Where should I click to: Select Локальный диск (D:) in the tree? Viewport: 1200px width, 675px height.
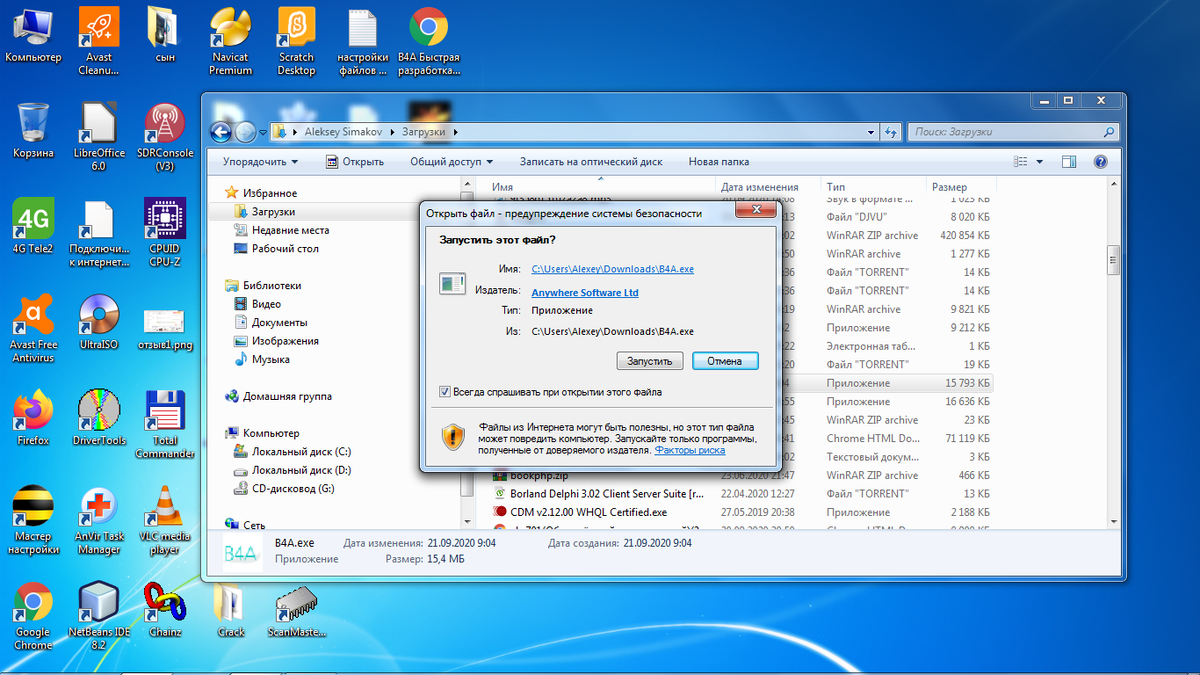point(301,470)
